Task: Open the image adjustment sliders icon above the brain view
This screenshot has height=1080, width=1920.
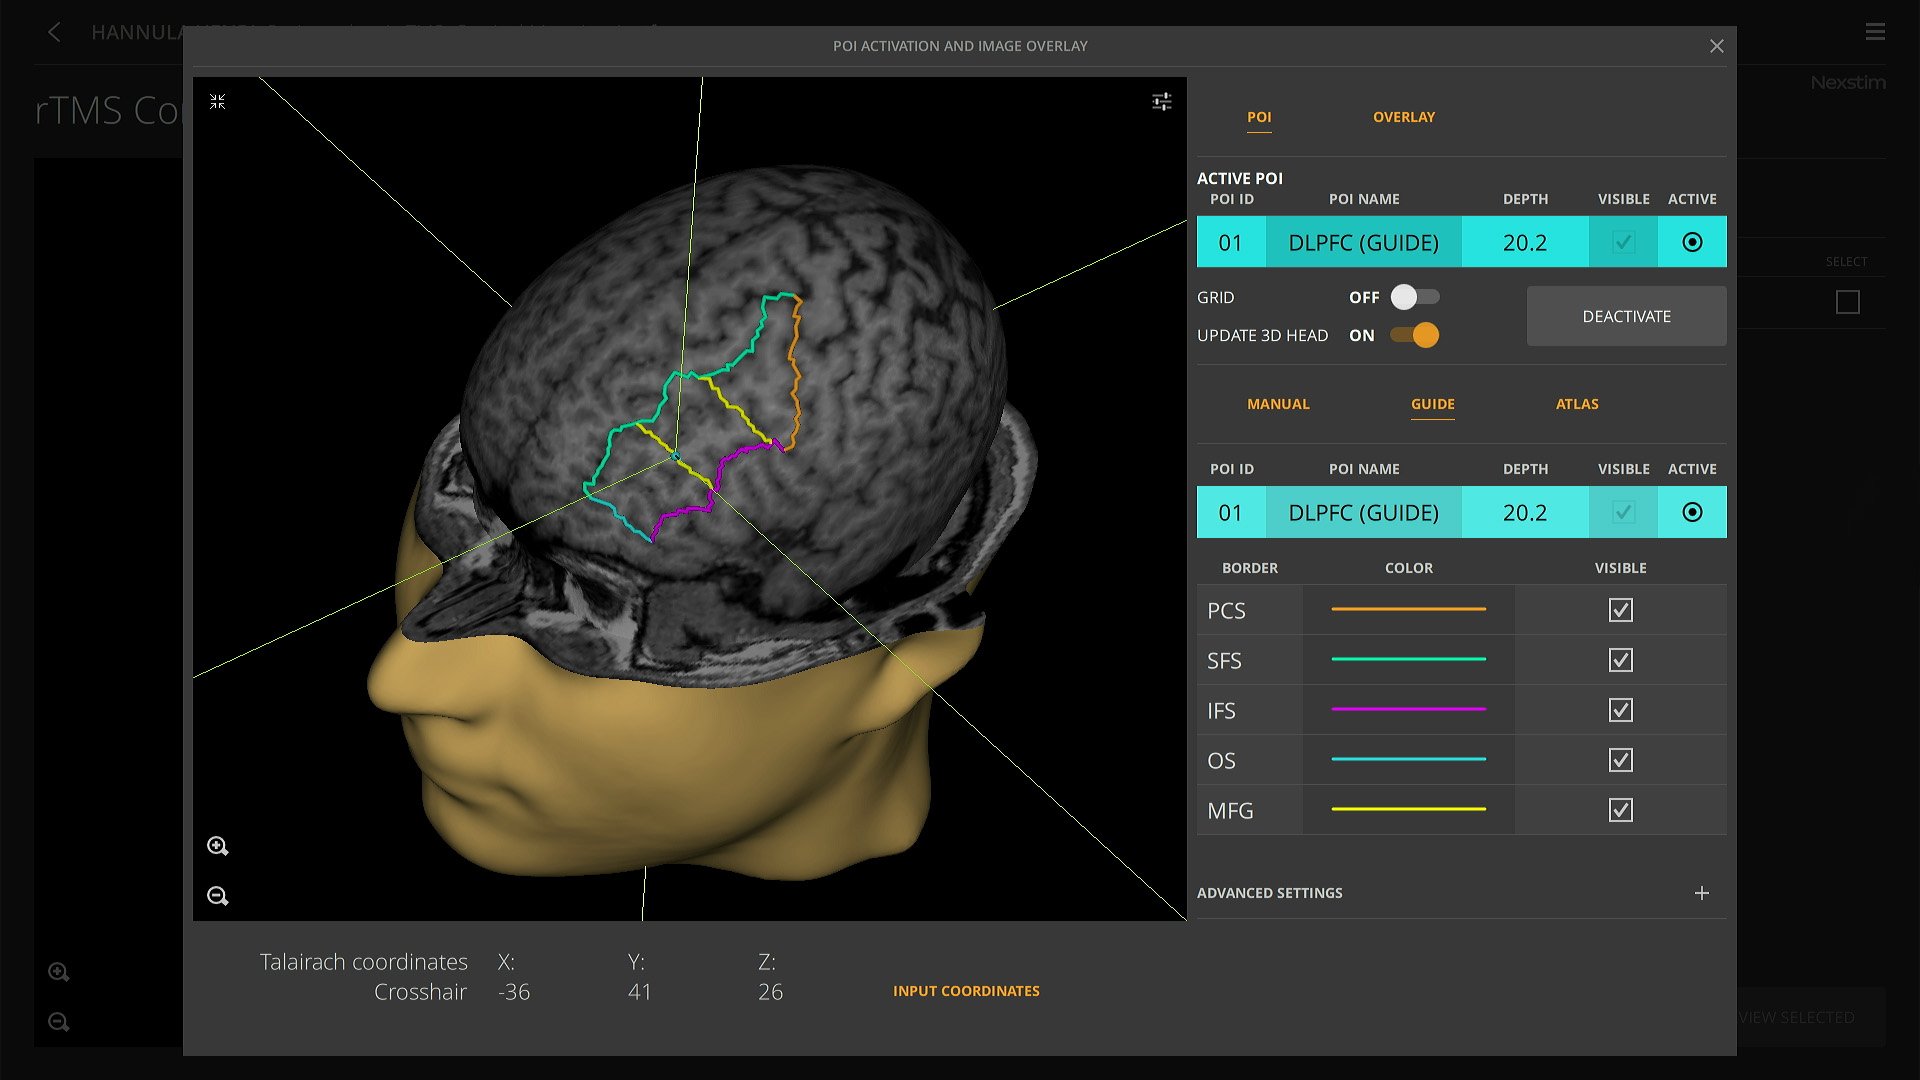Action: pos(1161,101)
